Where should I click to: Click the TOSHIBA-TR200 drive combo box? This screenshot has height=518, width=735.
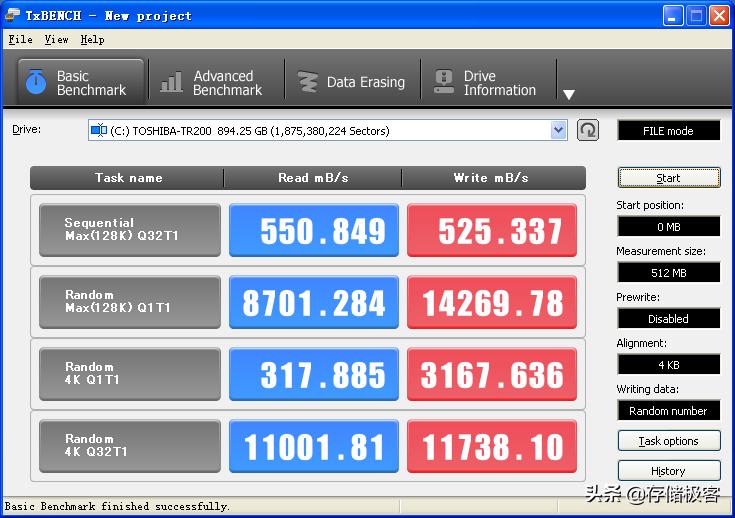pyautogui.click(x=327, y=130)
